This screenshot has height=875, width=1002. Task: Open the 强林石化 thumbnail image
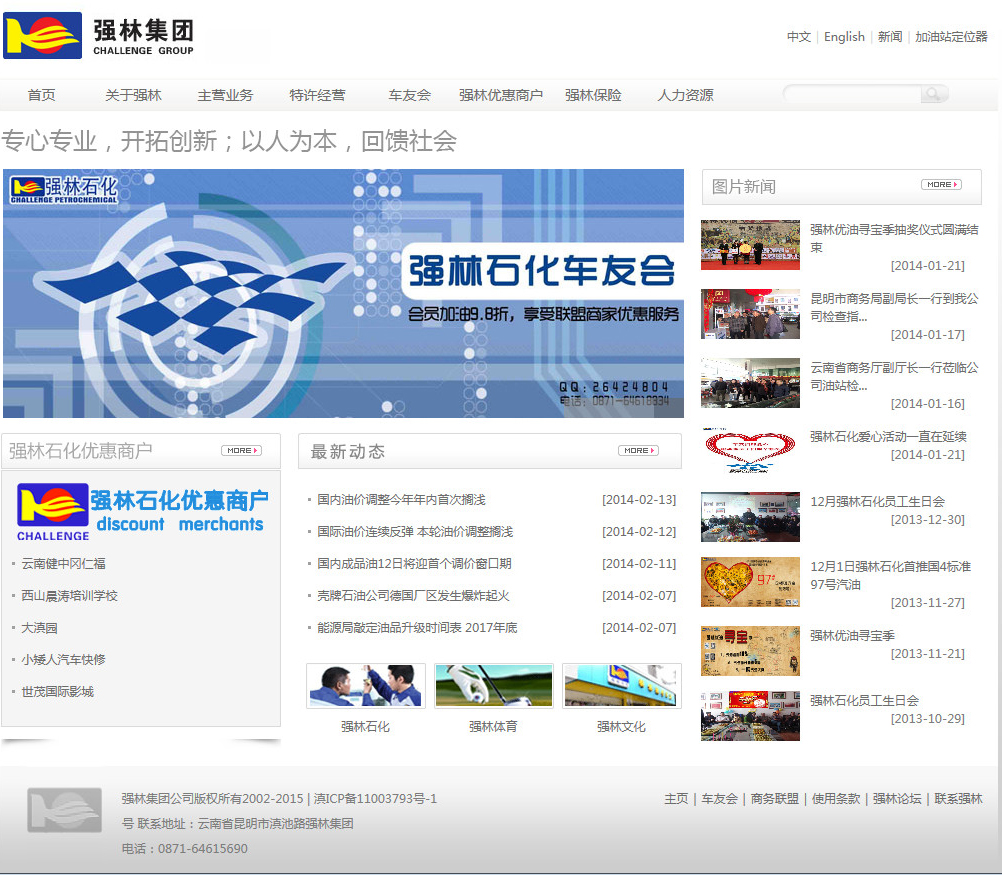coord(365,686)
